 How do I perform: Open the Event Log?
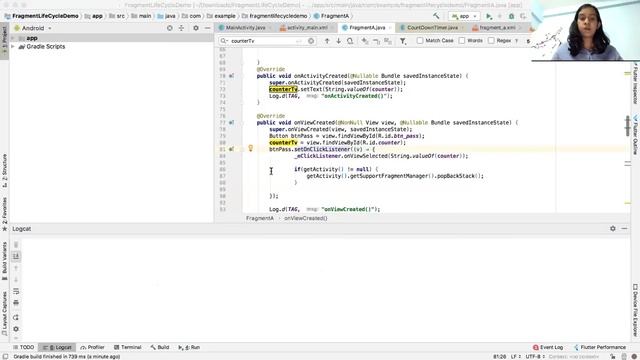point(548,347)
